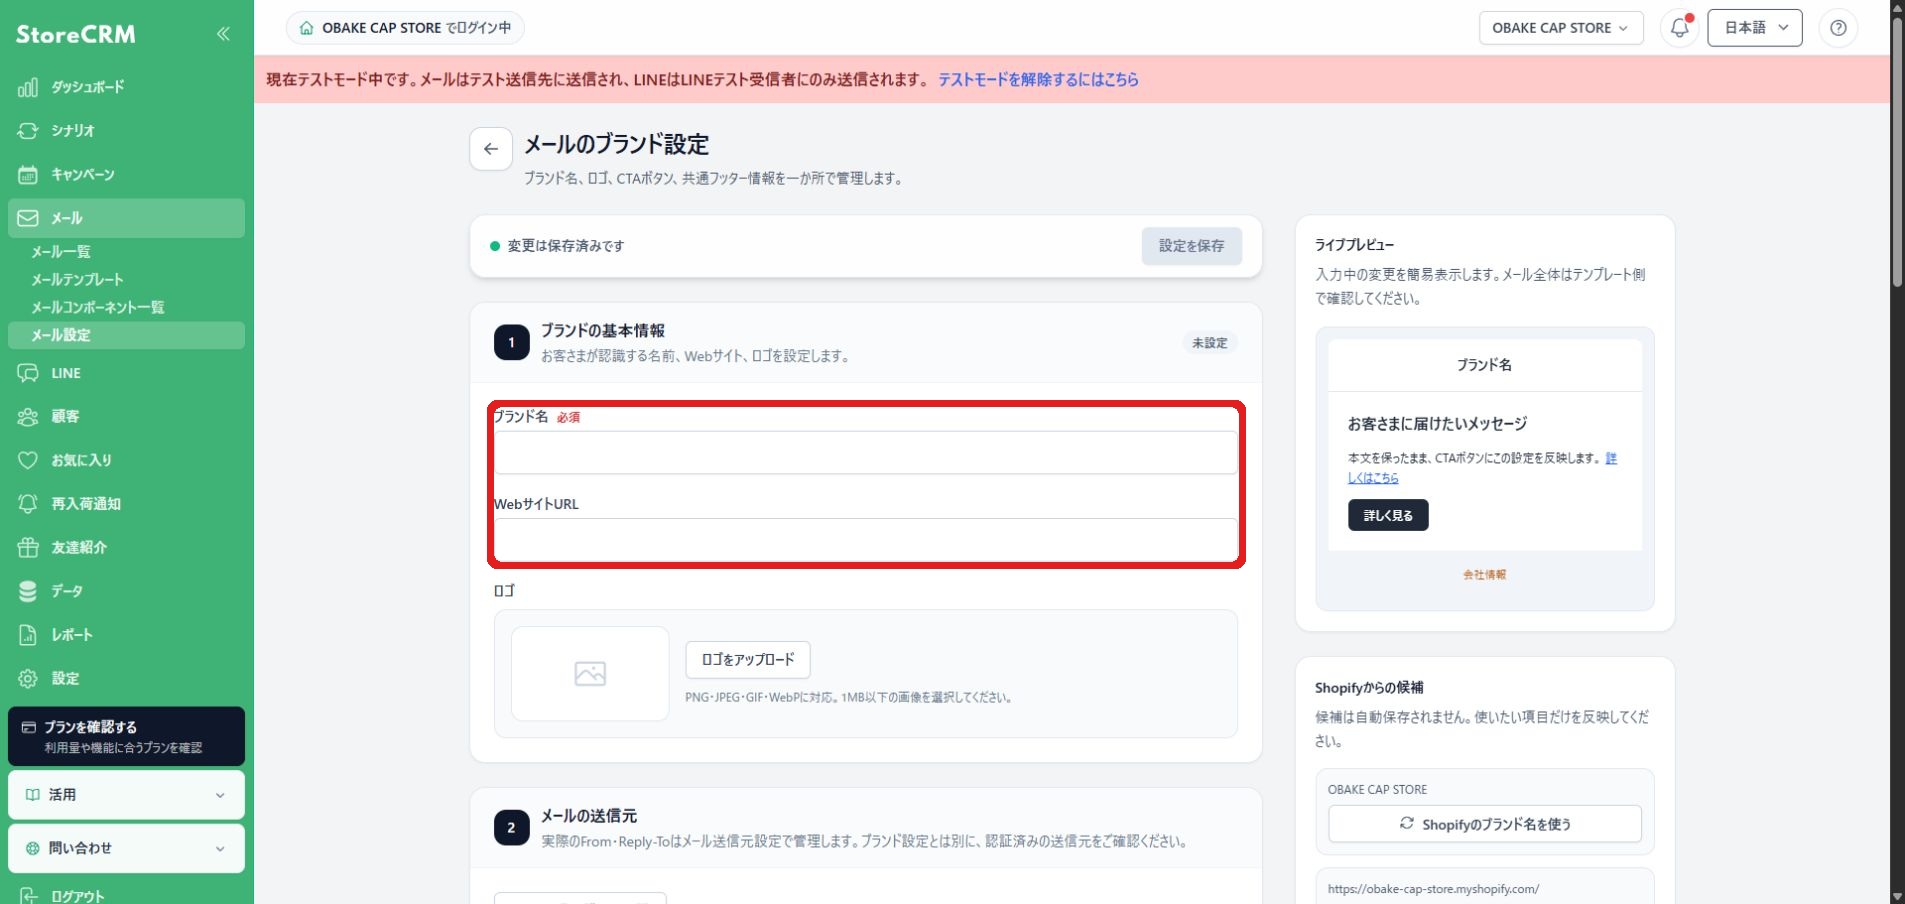Screen dimensions: 1905x904
Task: Click the ライブプレビュー heading
Action: pyautogui.click(x=1354, y=245)
